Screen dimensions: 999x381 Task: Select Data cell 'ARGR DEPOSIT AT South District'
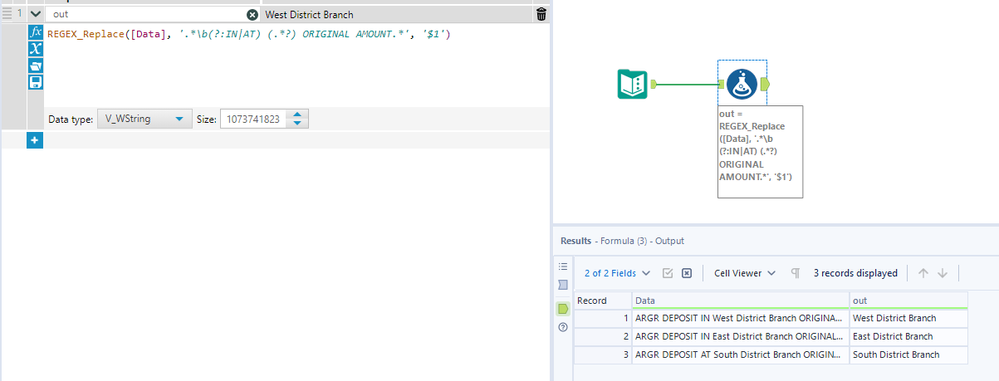tap(740, 355)
